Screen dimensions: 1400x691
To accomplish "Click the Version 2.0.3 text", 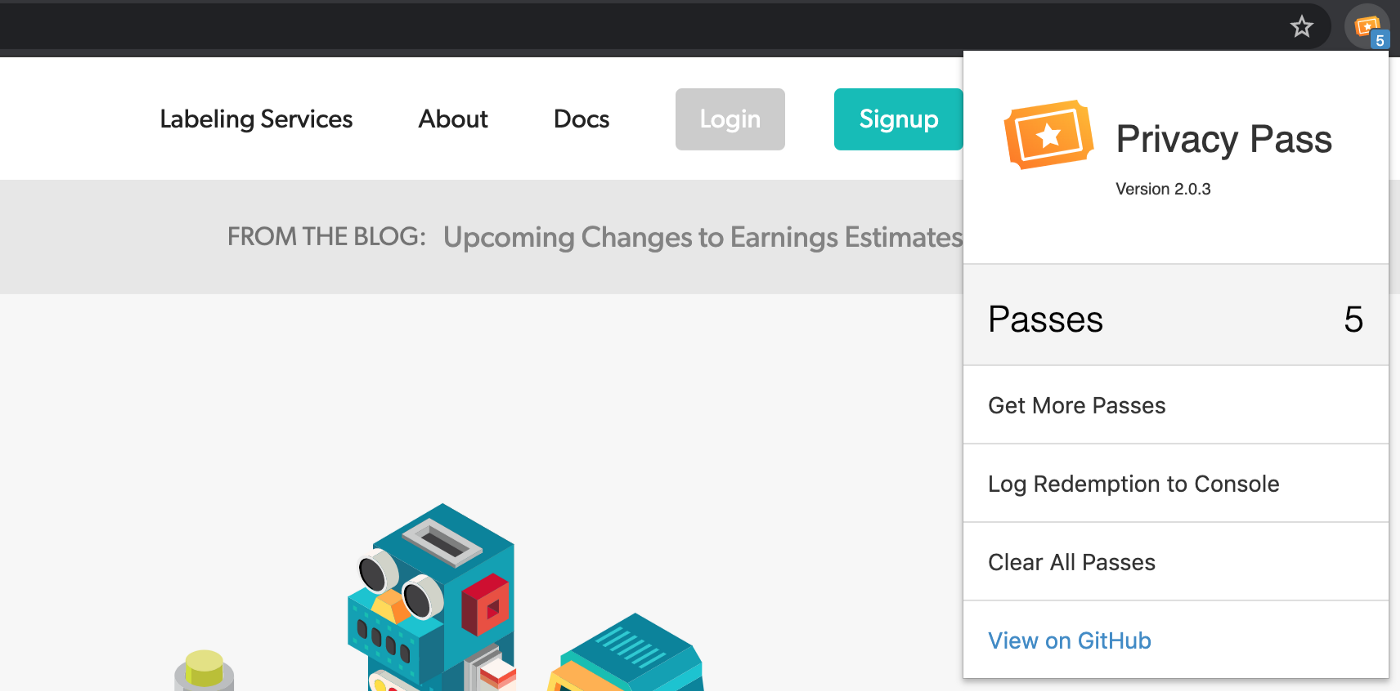I will (x=1163, y=188).
